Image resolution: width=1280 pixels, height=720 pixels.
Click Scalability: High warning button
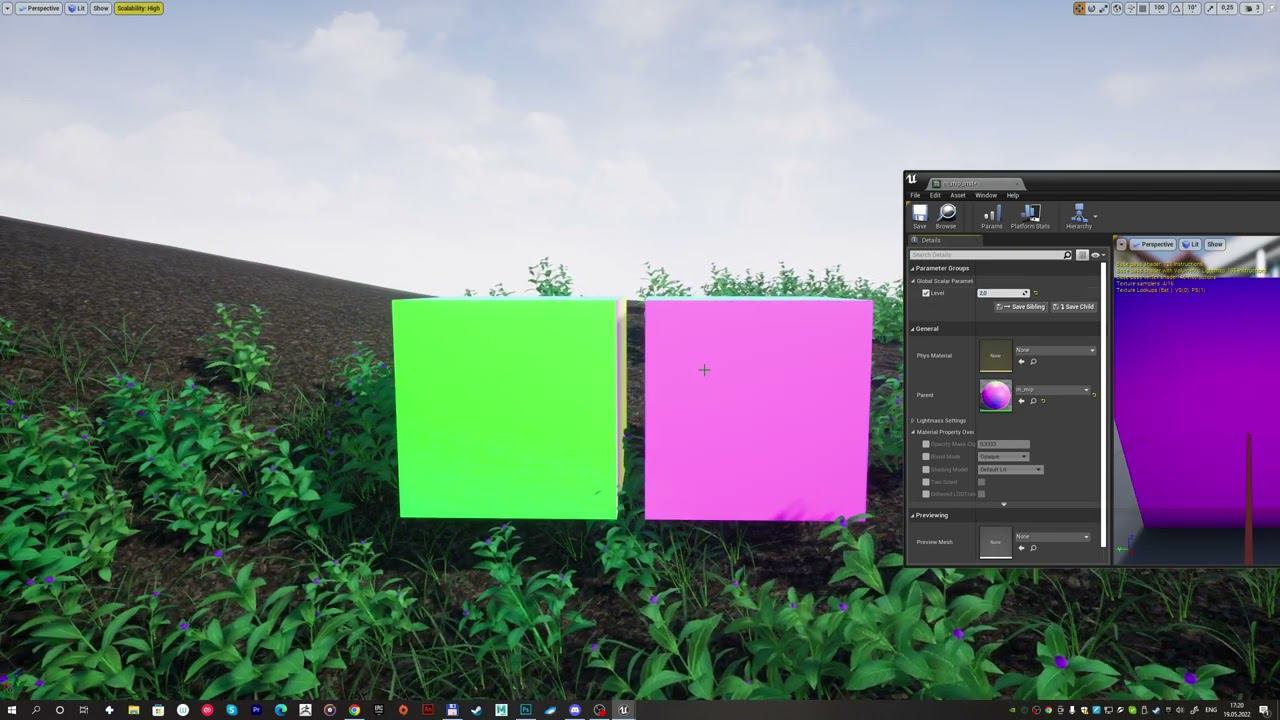pos(138,8)
